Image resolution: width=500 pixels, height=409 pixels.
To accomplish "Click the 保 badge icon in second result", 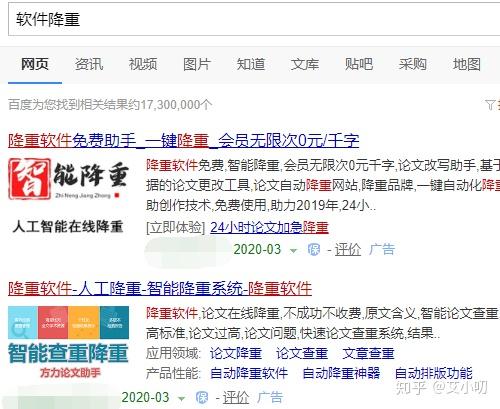I will [x=202, y=397].
